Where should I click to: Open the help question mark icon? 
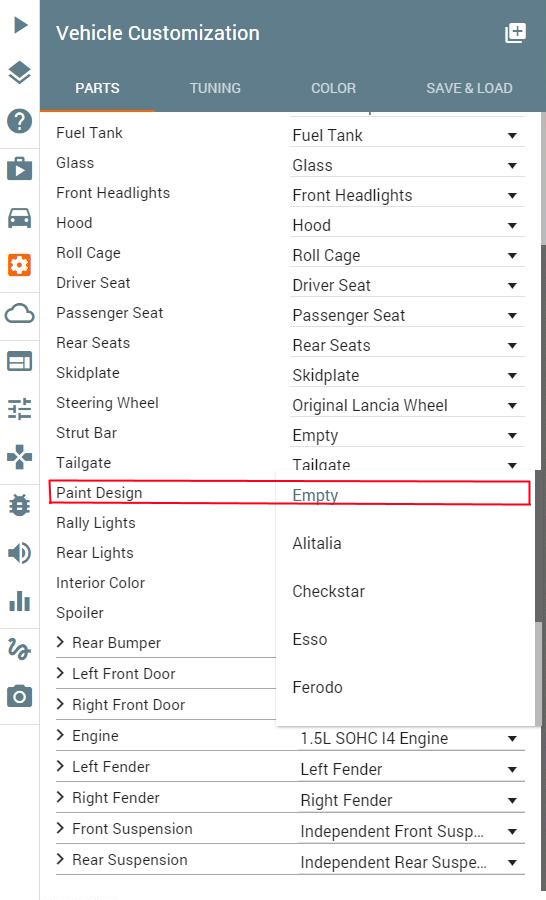(20, 121)
